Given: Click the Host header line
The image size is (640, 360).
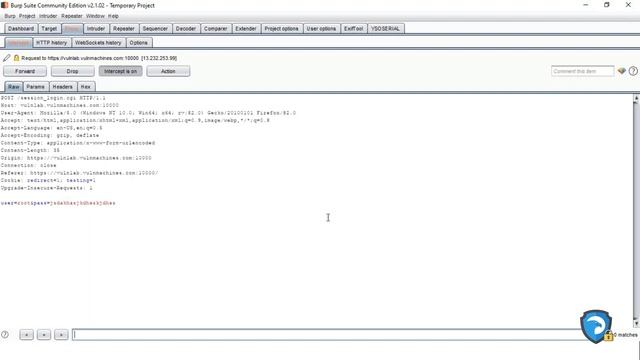Looking at the screenshot, I should coord(60,105).
